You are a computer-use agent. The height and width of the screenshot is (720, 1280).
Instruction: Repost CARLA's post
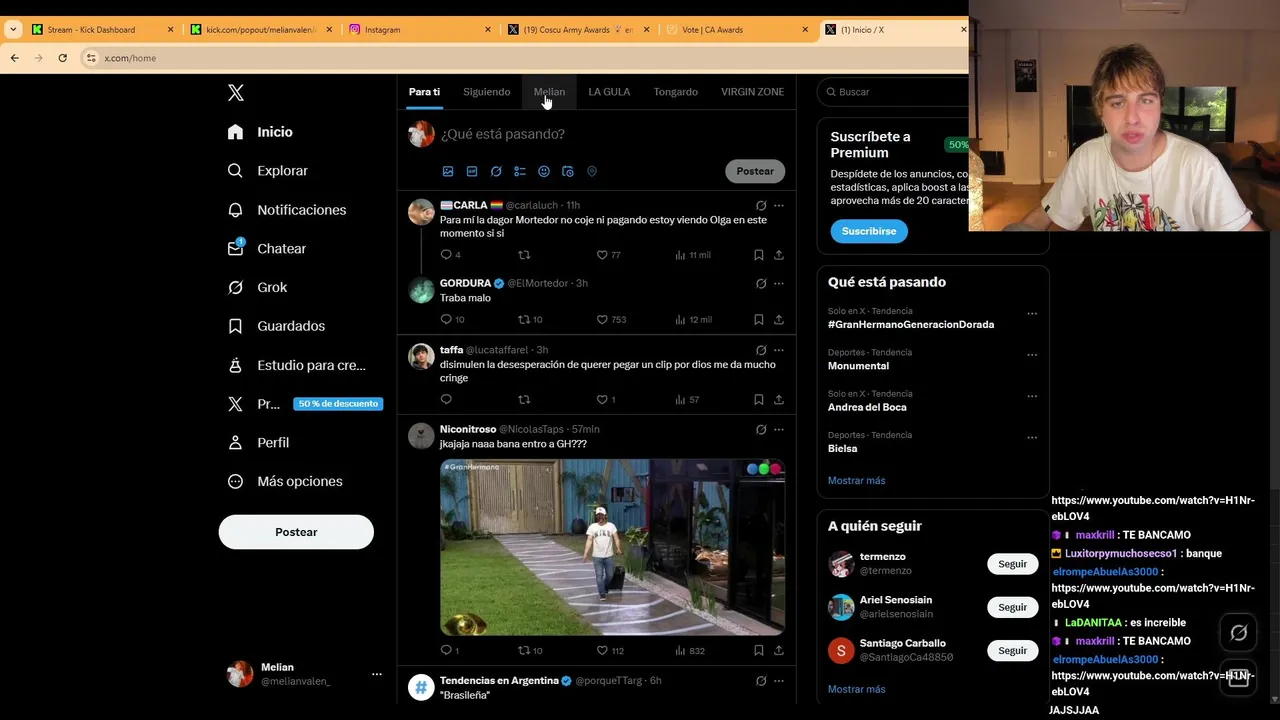coord(524,255)
